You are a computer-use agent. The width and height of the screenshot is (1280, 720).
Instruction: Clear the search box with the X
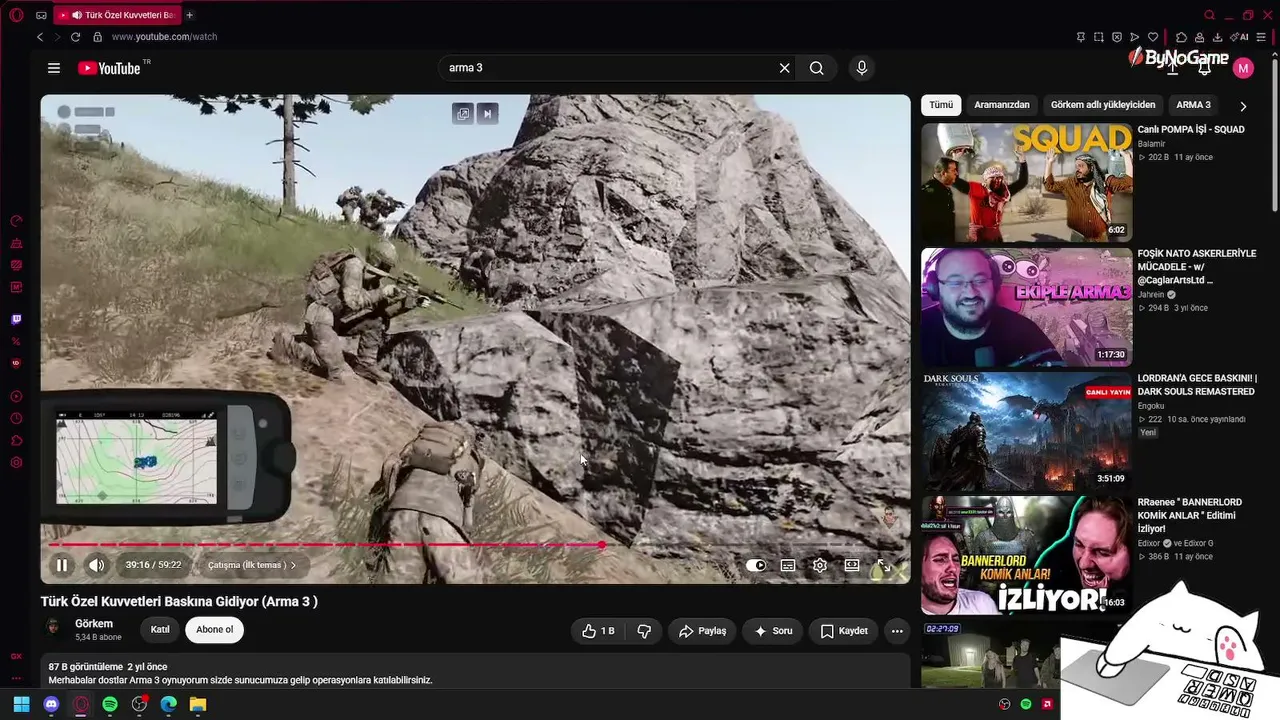pos(785,68)
